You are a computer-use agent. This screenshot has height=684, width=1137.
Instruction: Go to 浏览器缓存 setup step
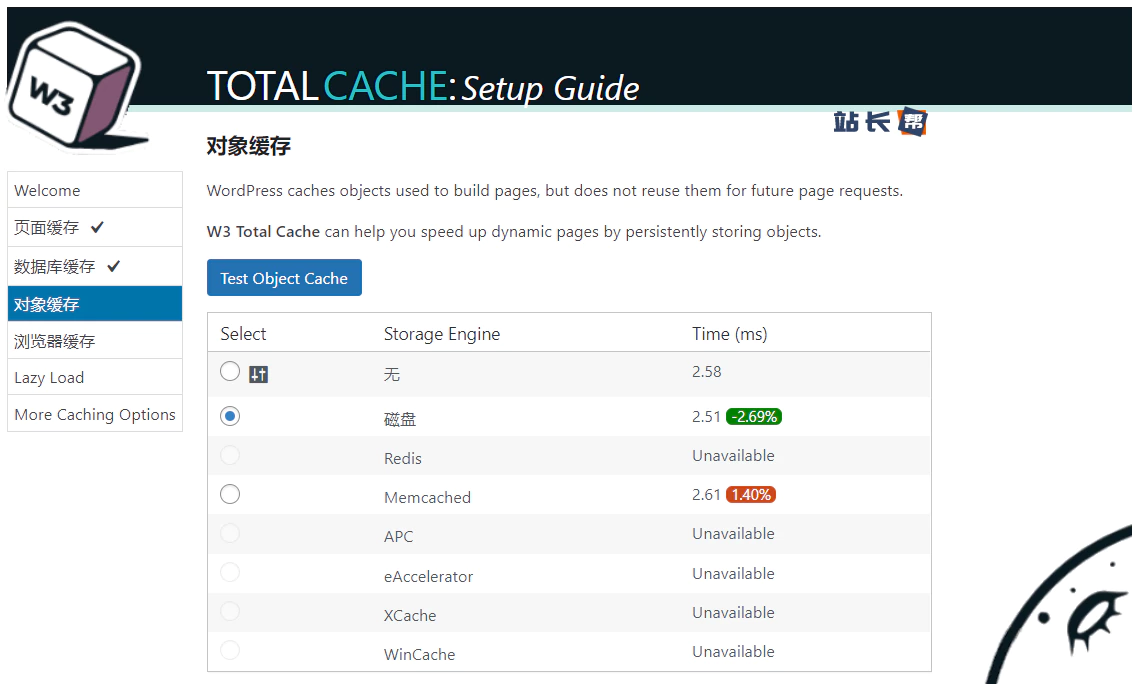click(54, 341)
